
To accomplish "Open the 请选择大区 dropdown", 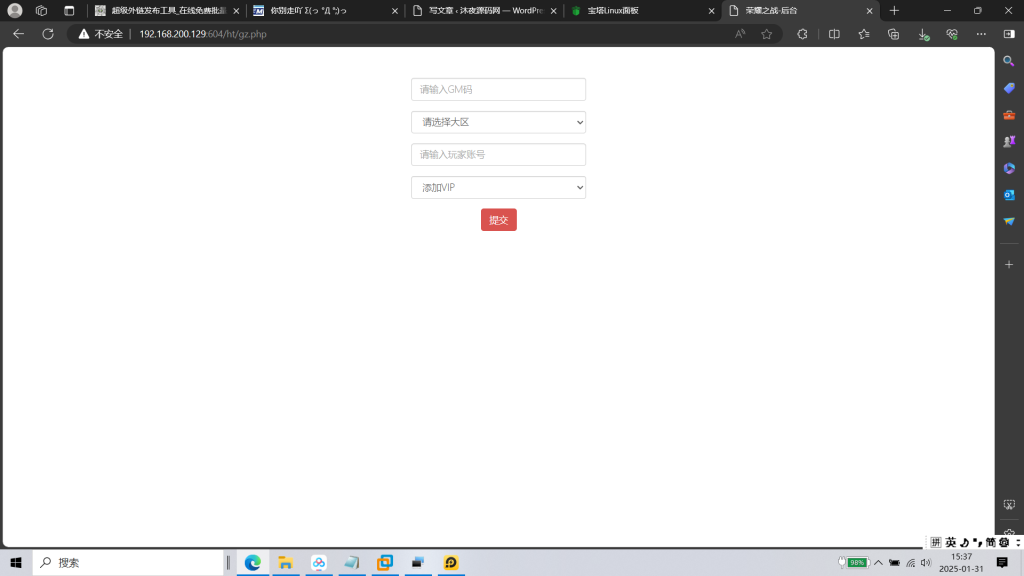I will [498, 121].
